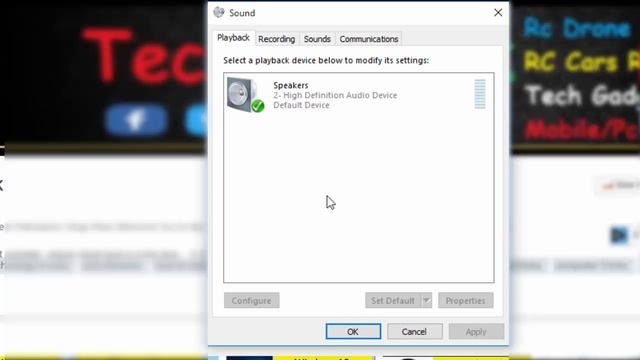Click '2- High Definition Audio Device' text
640x360 pixels.
pyautogui.click(x=335, y=95)
